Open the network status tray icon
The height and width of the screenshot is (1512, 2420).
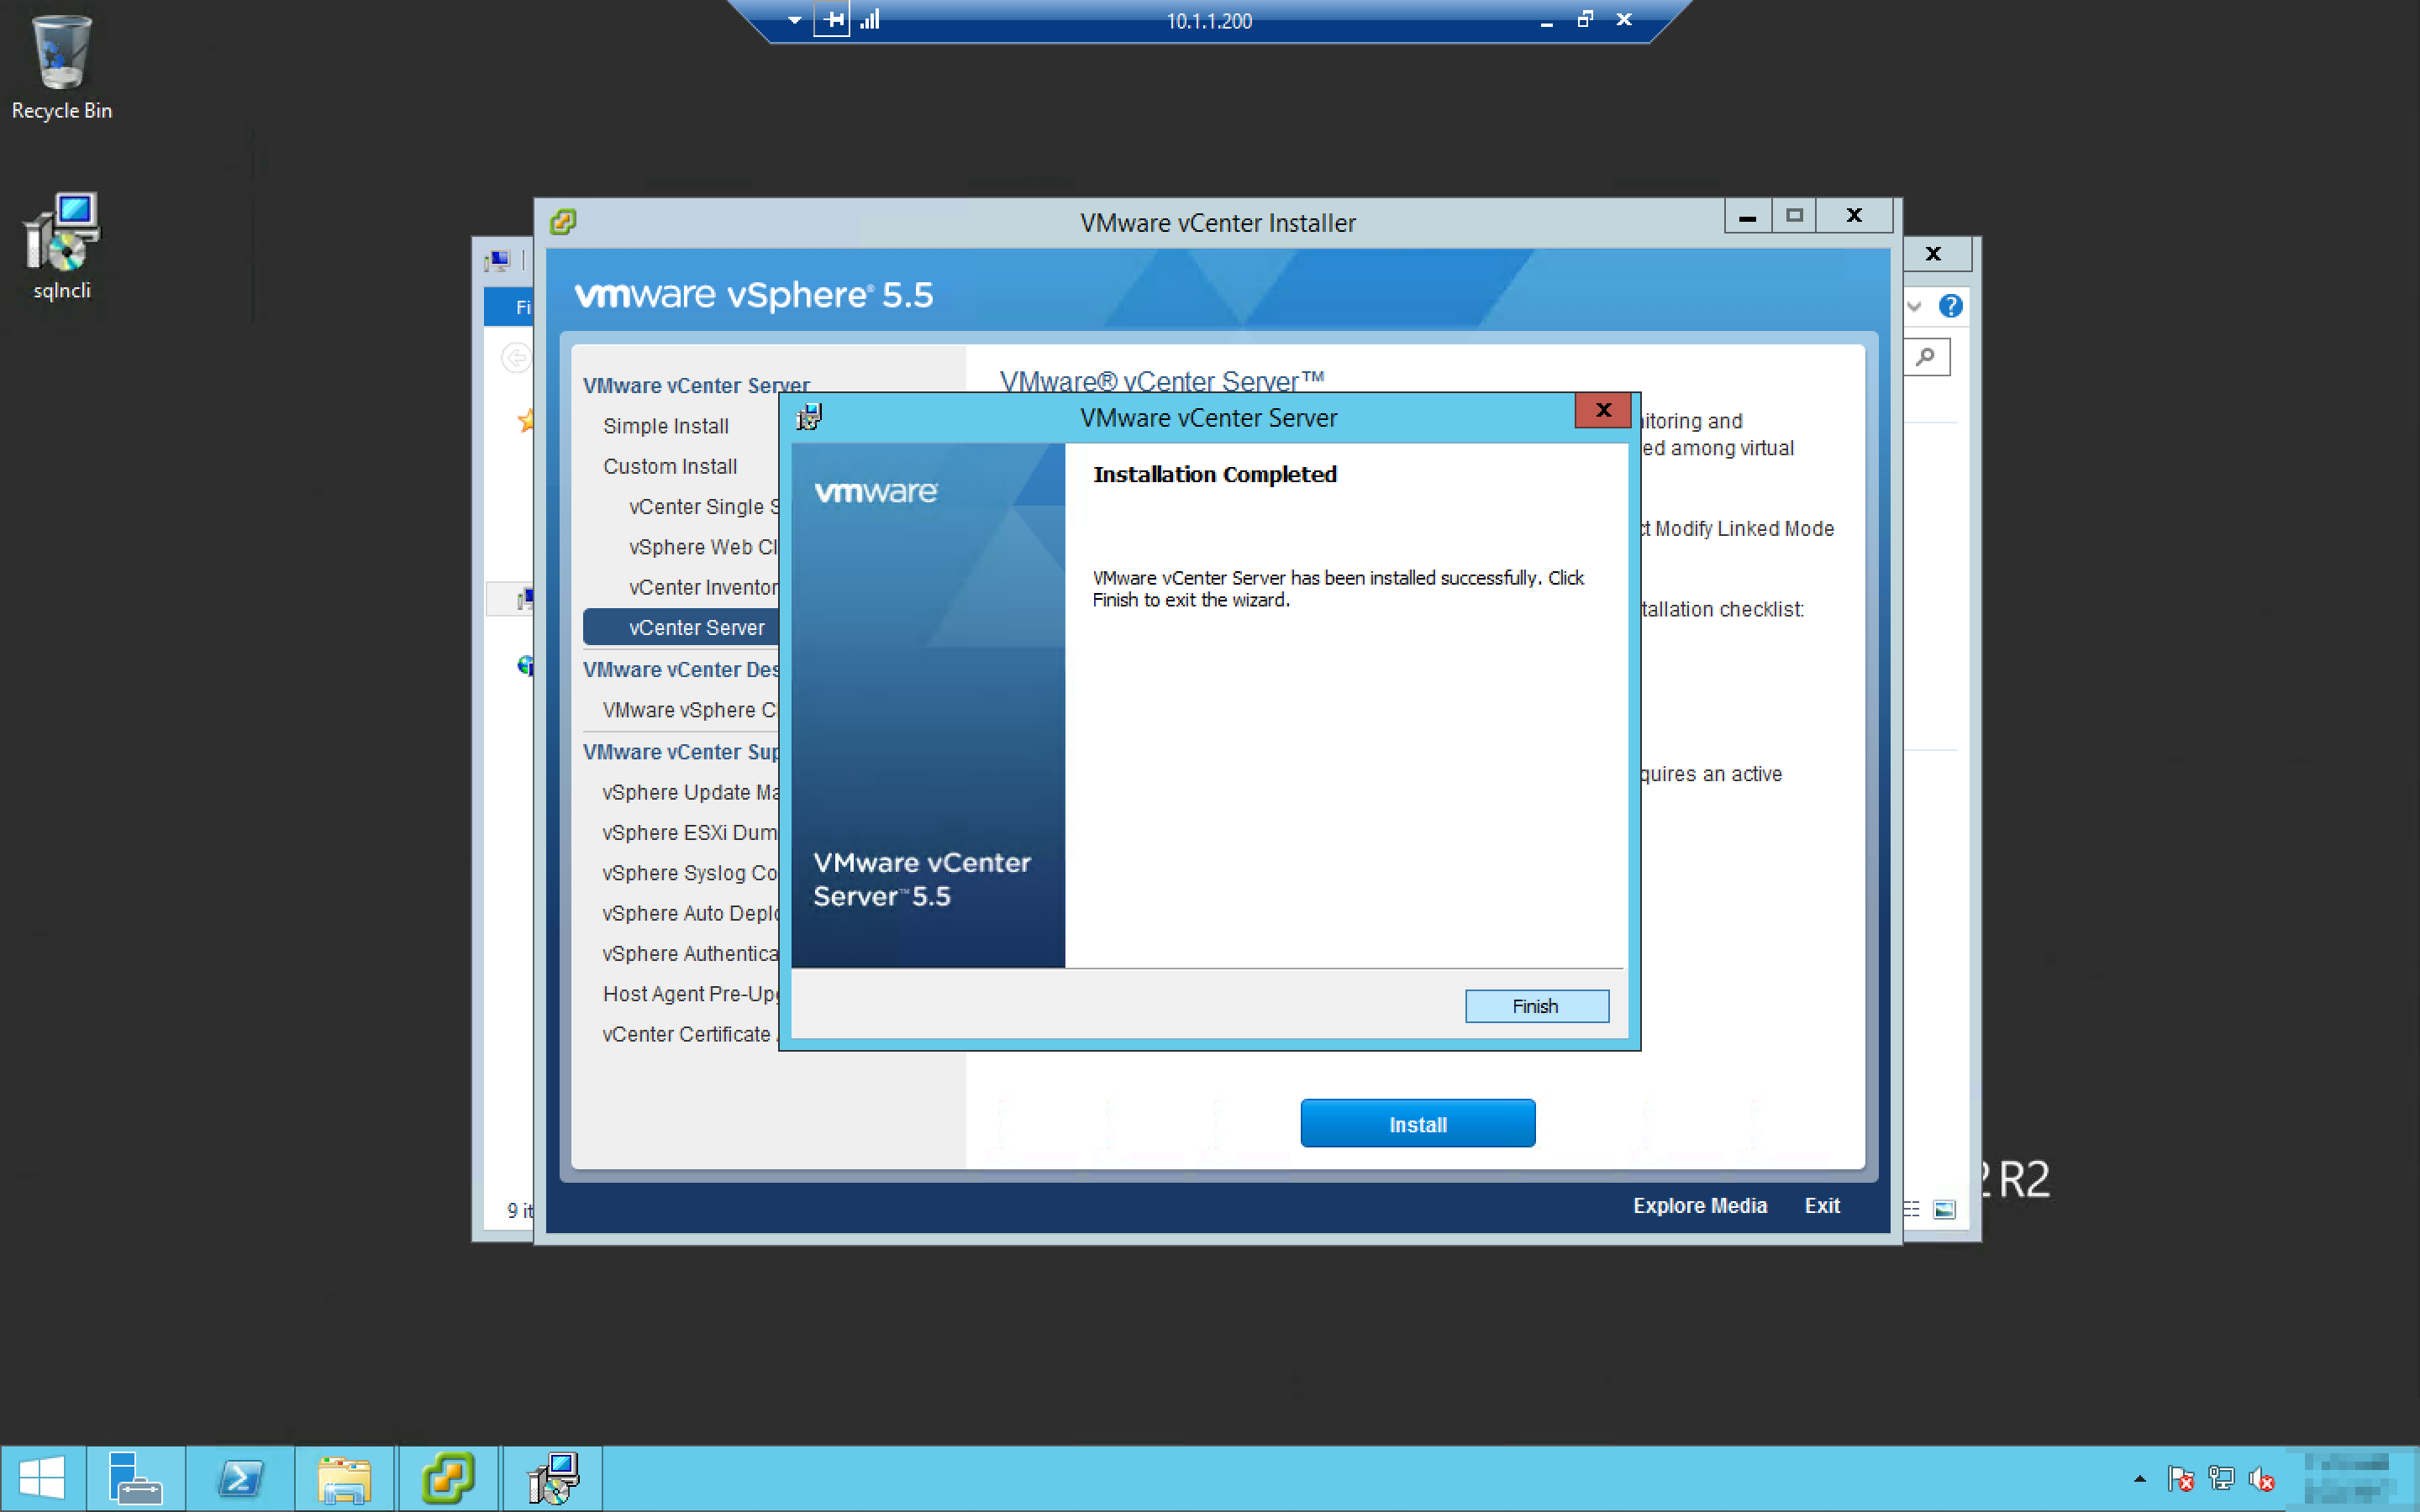[x=2221, y=1478]
